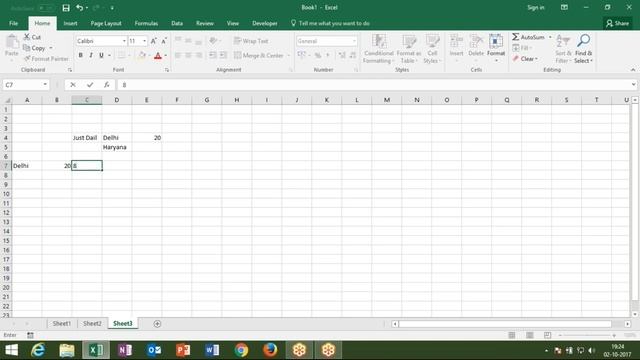Toggle bold formatting
Viewport: 640px width, 360px height.
pyautogui.click(x=80, y=55)
